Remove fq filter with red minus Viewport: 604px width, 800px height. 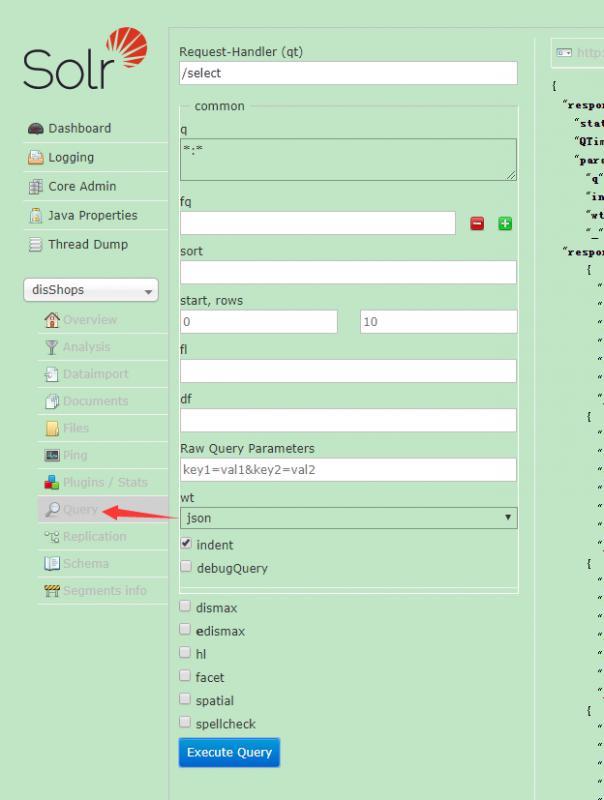coord(477,223)
